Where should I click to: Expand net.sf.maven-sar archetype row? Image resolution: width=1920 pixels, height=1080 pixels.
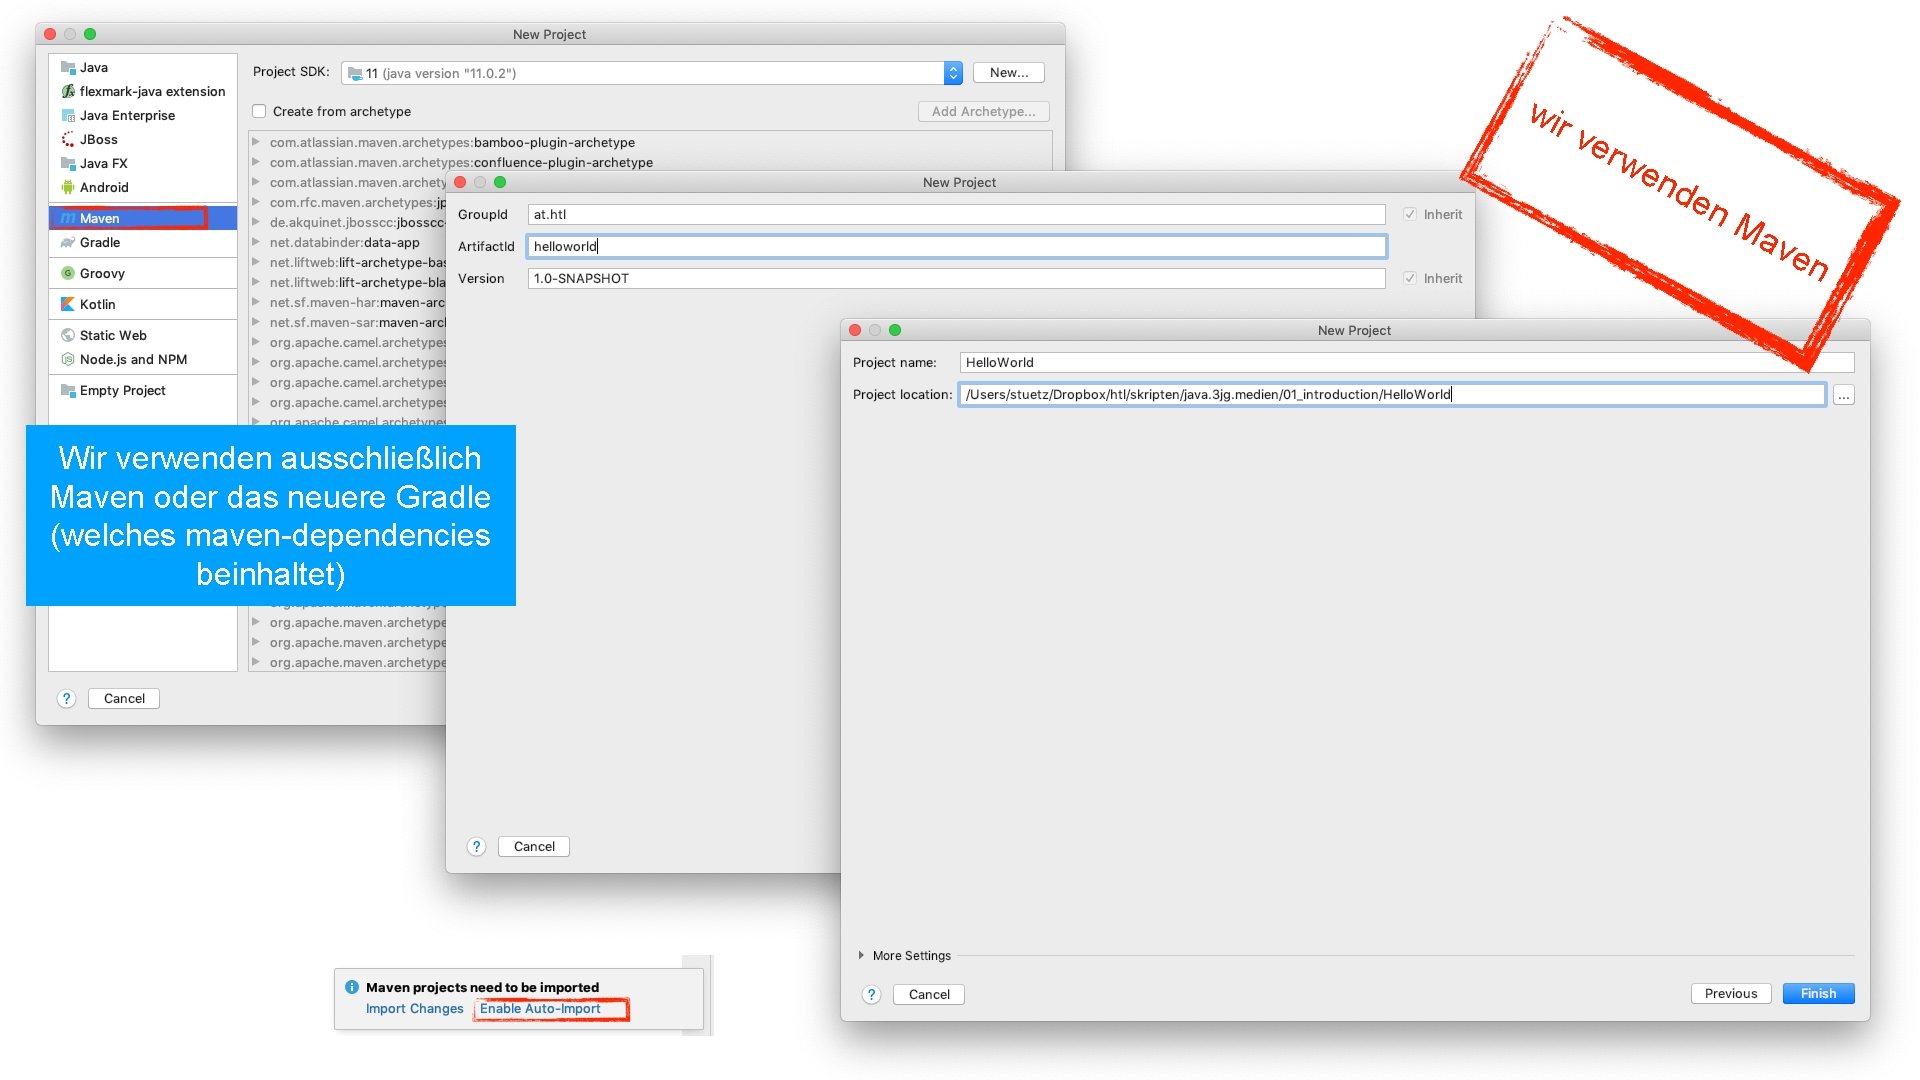click(x=257, y=322)
